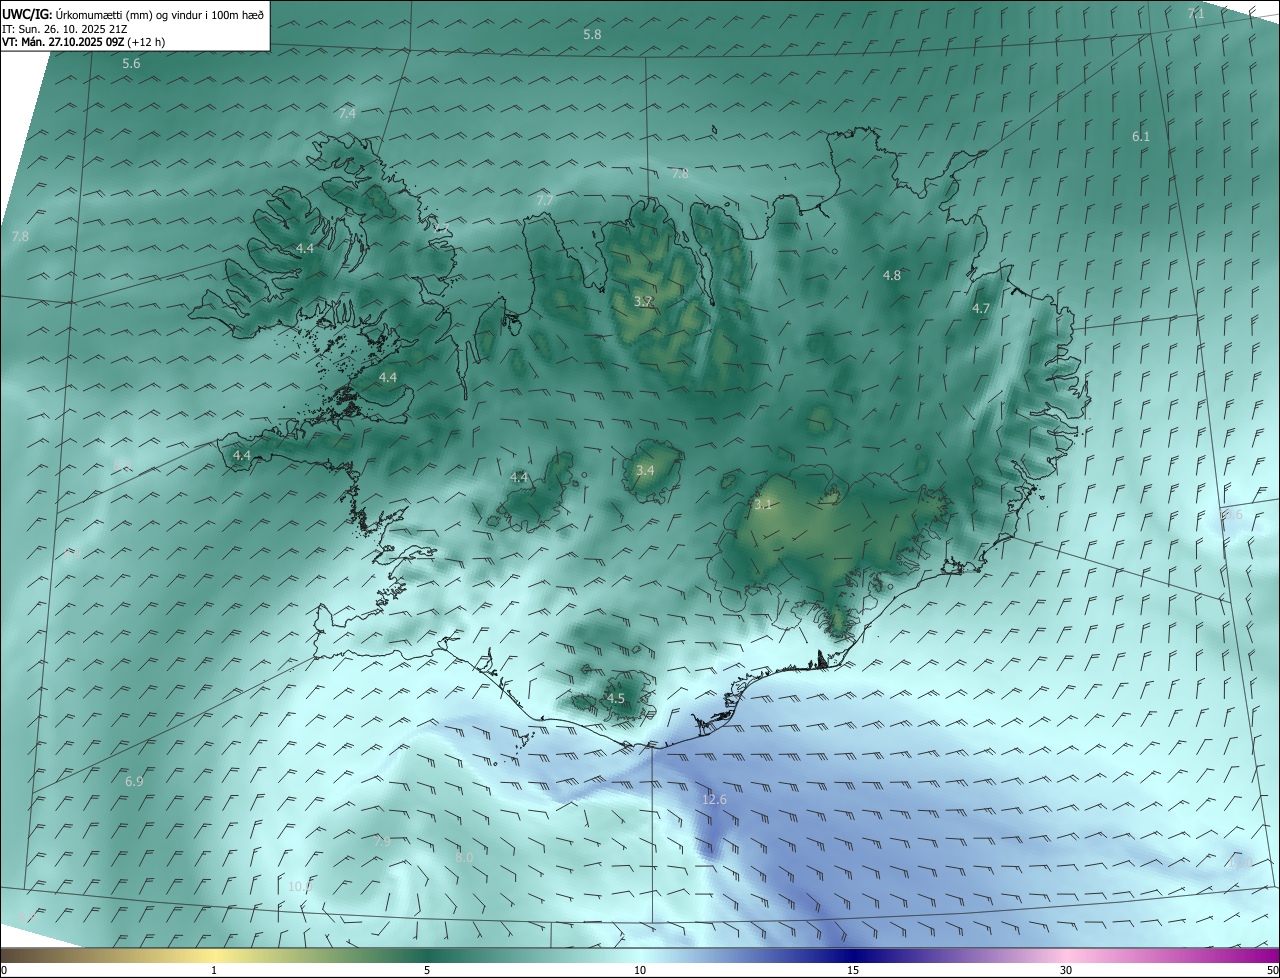
Task: Click the 3.4 value label on the map
Action: 645,470
